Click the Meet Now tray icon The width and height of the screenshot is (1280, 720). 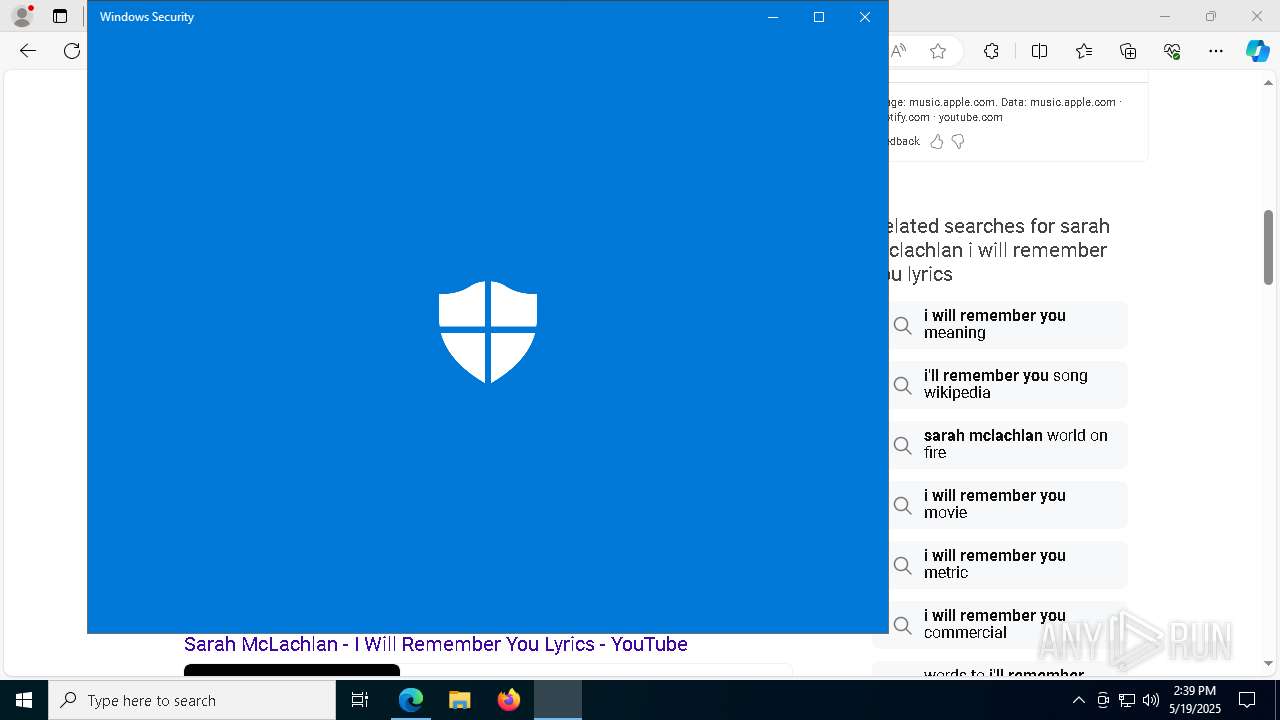click(1103, 700)
